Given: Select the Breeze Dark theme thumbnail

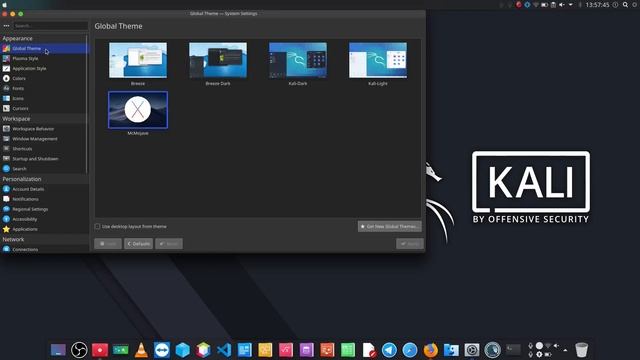Looking at the screenshot, I should 218,60.
